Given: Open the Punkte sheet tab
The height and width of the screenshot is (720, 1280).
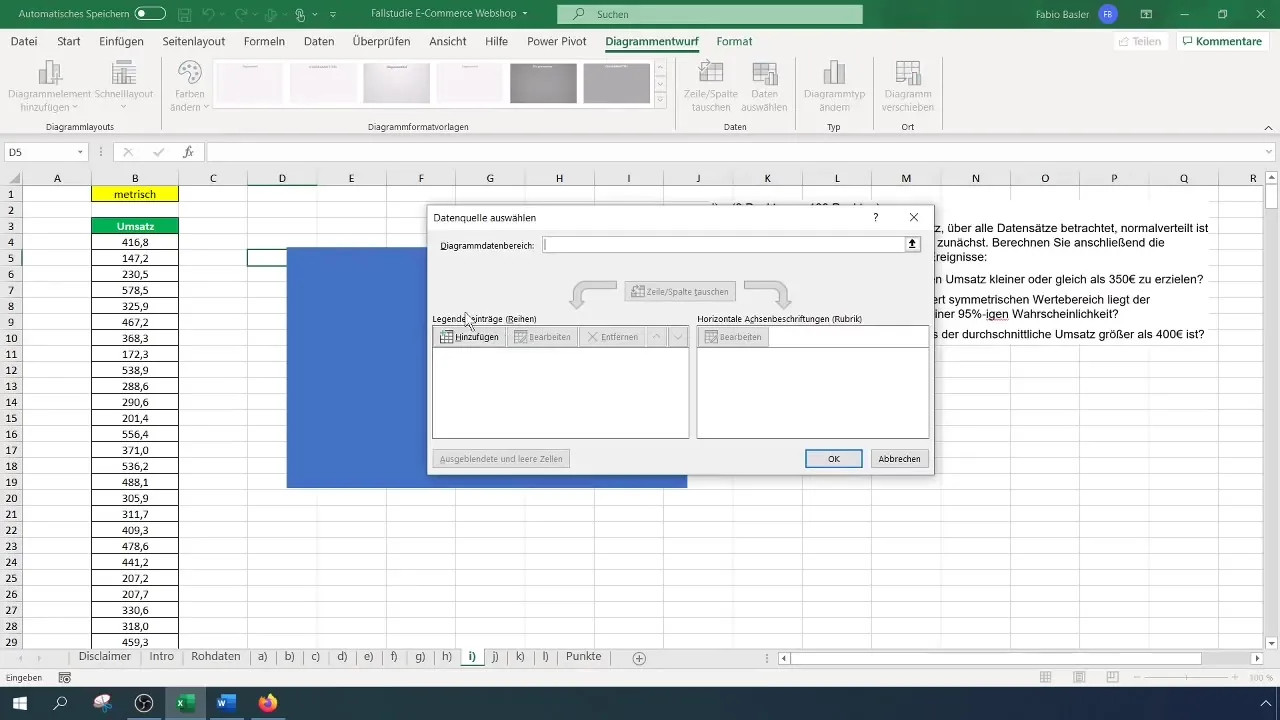Looking at the screenshot, I should click(584, 657).
